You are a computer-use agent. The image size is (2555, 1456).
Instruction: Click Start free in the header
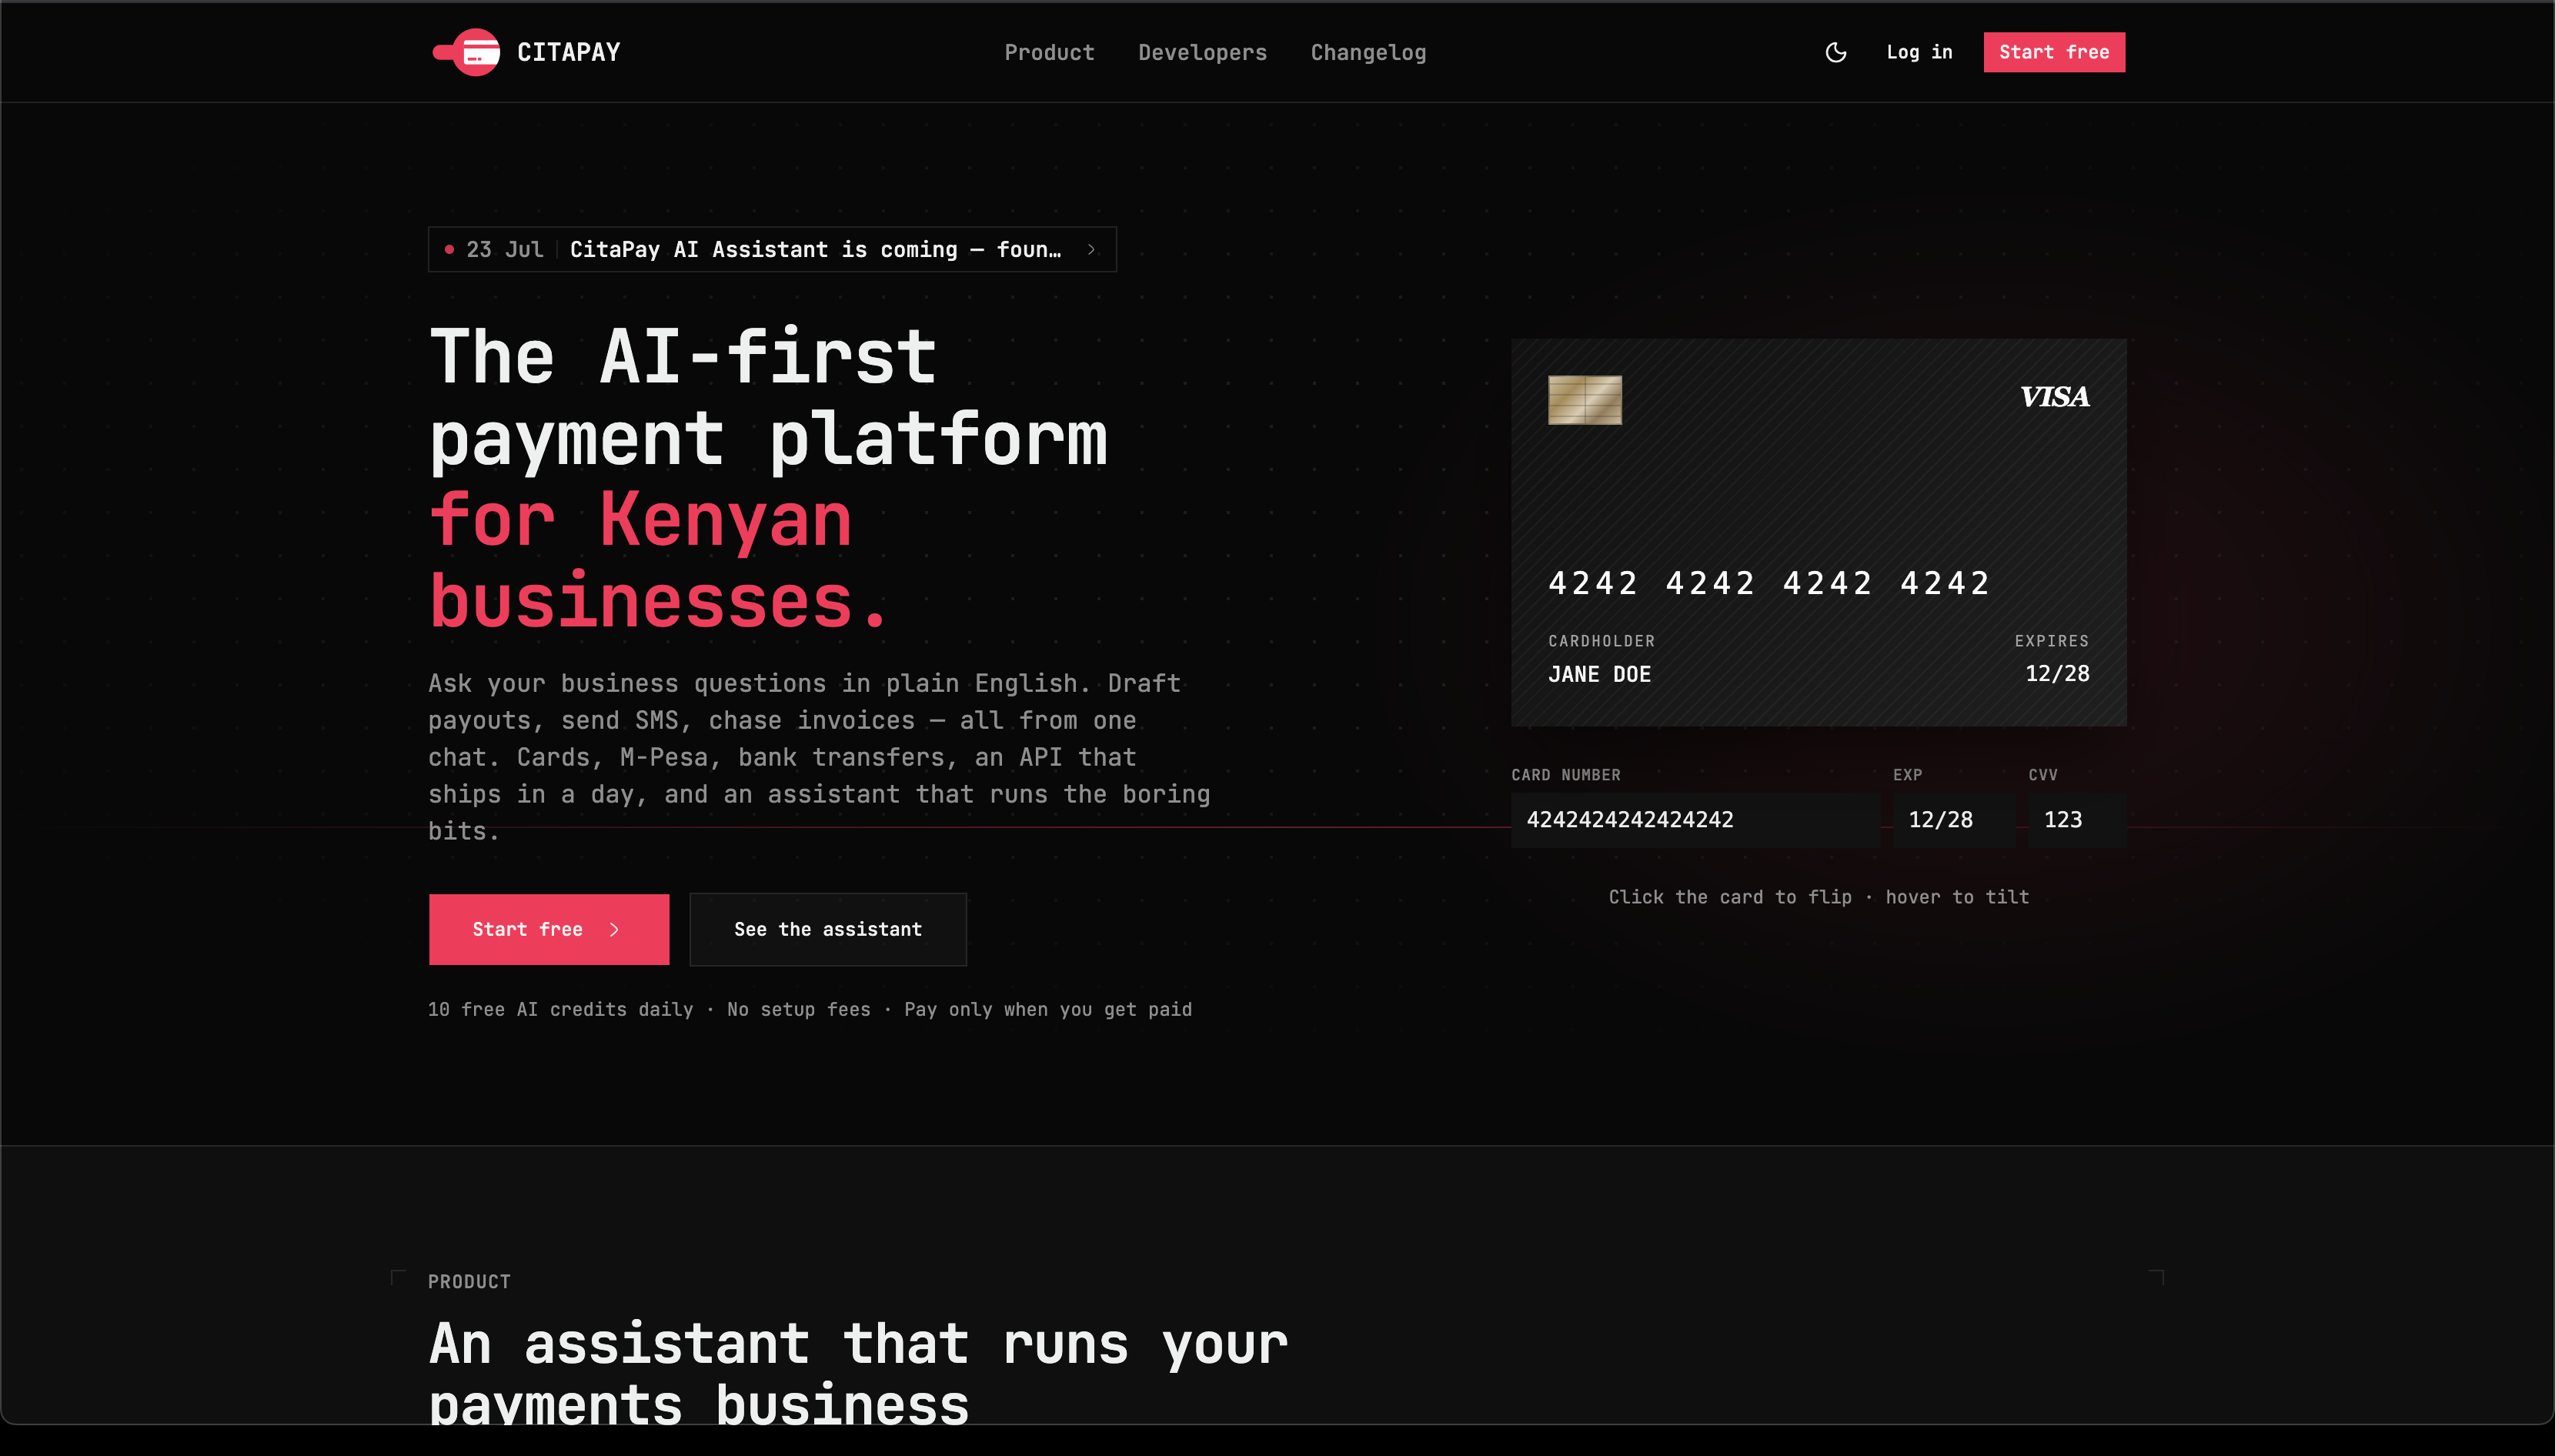(x=2054, y=52)
